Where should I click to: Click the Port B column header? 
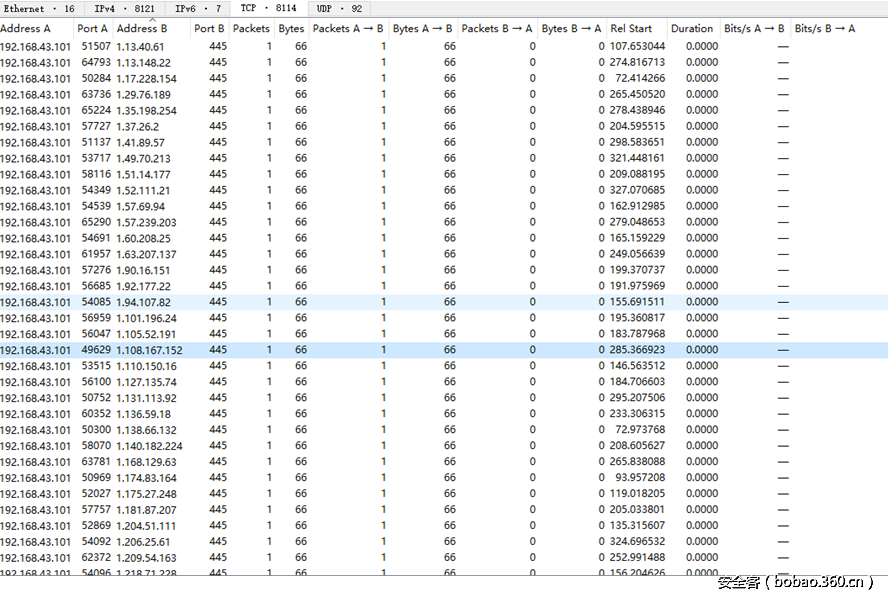pos(209,29)
